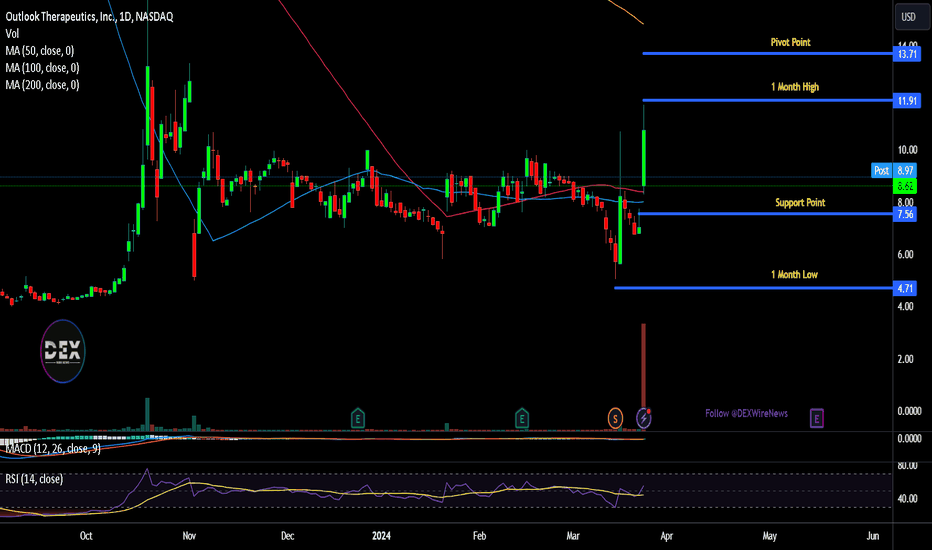Select the MA (100, close, 0) legend
The height and width of the screenshot is (550, 932).
point(42,68)
